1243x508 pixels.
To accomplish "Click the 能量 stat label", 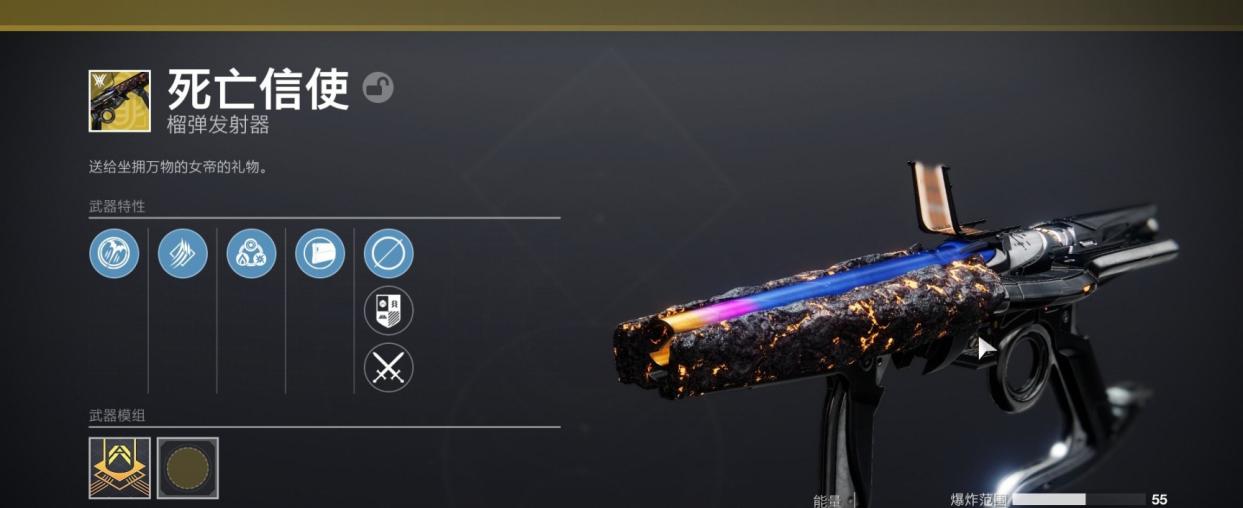I will point(827,500).
